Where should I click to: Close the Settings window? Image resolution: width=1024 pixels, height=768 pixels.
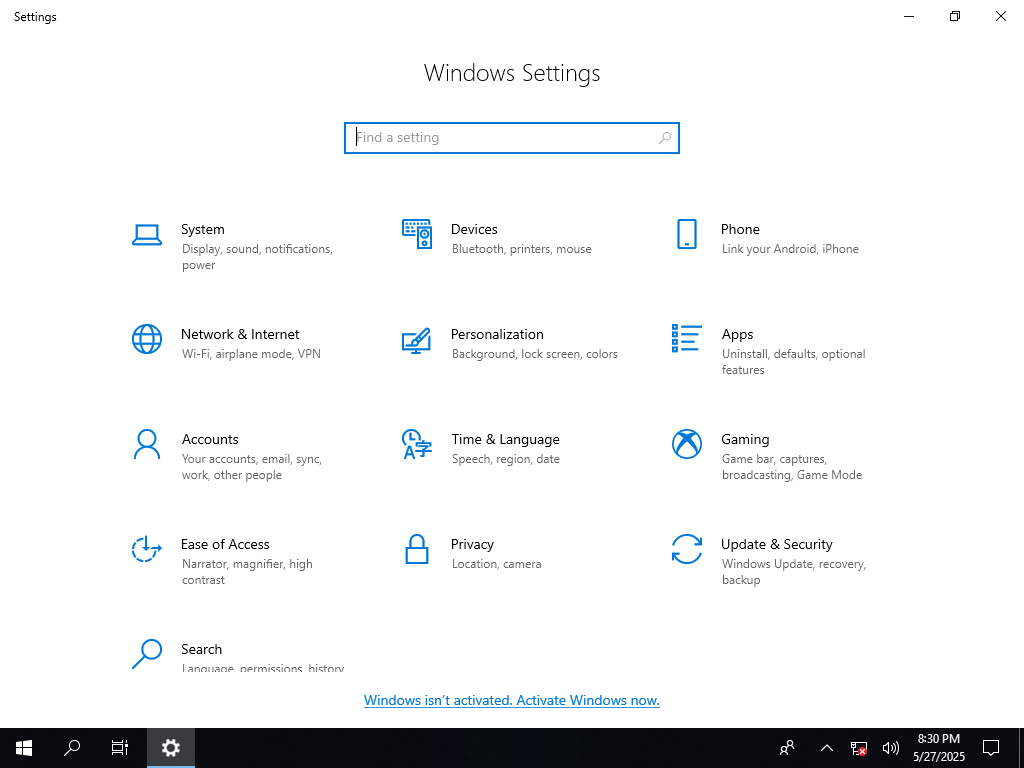tap(1000, 16)
